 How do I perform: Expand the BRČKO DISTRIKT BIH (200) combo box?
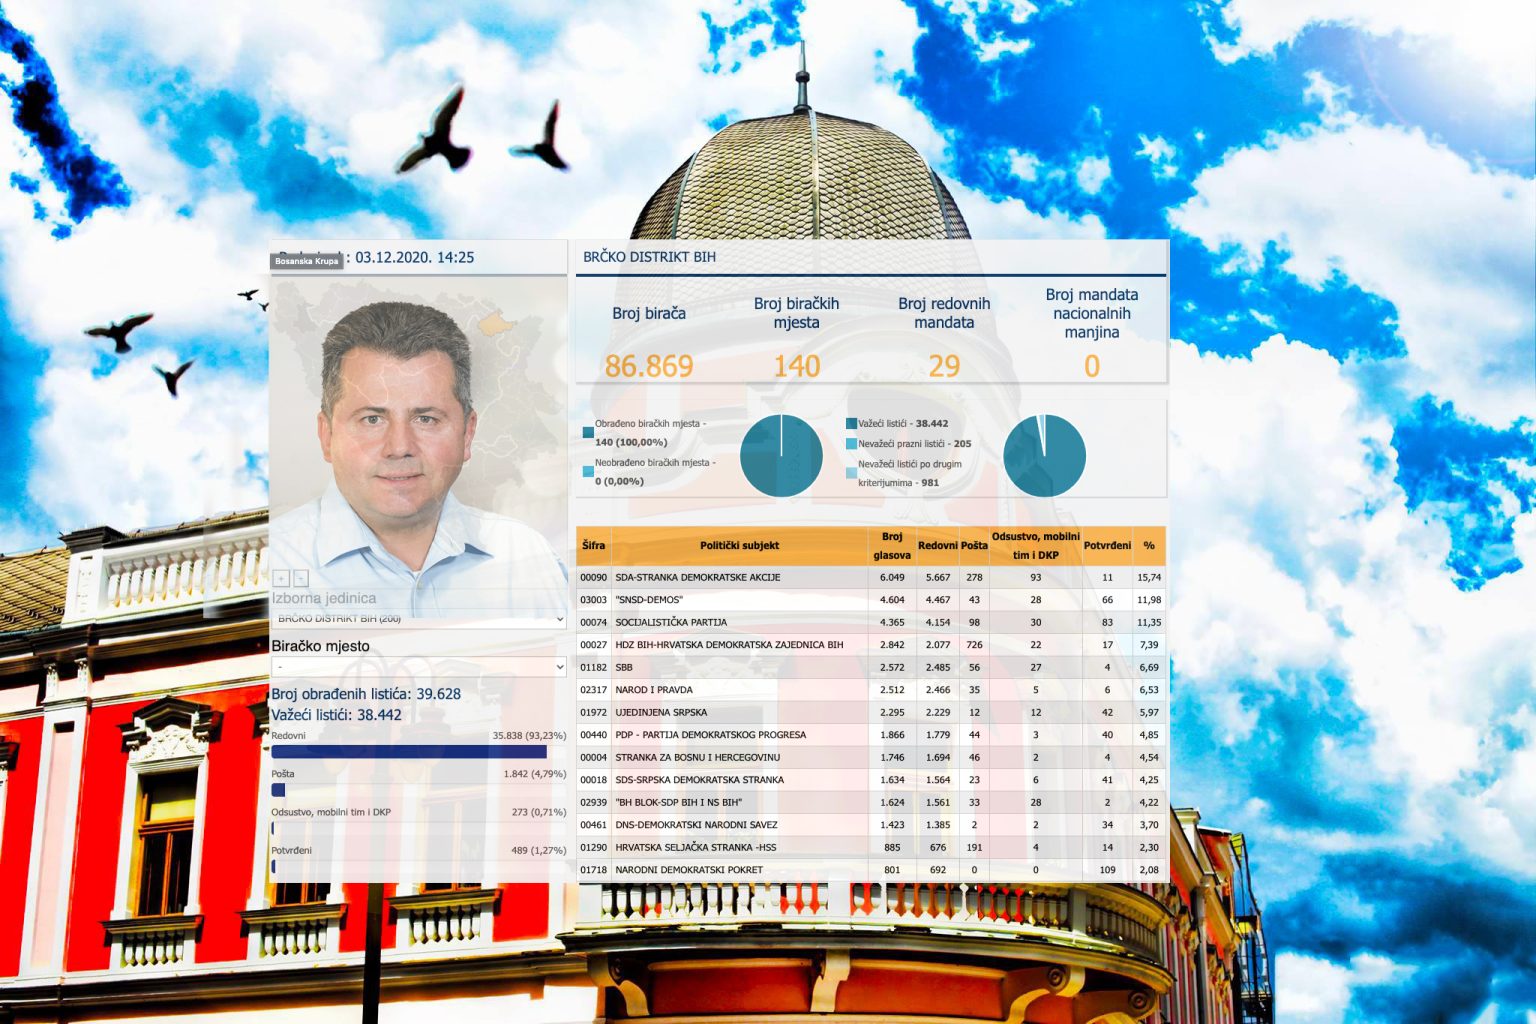[415, 618]
